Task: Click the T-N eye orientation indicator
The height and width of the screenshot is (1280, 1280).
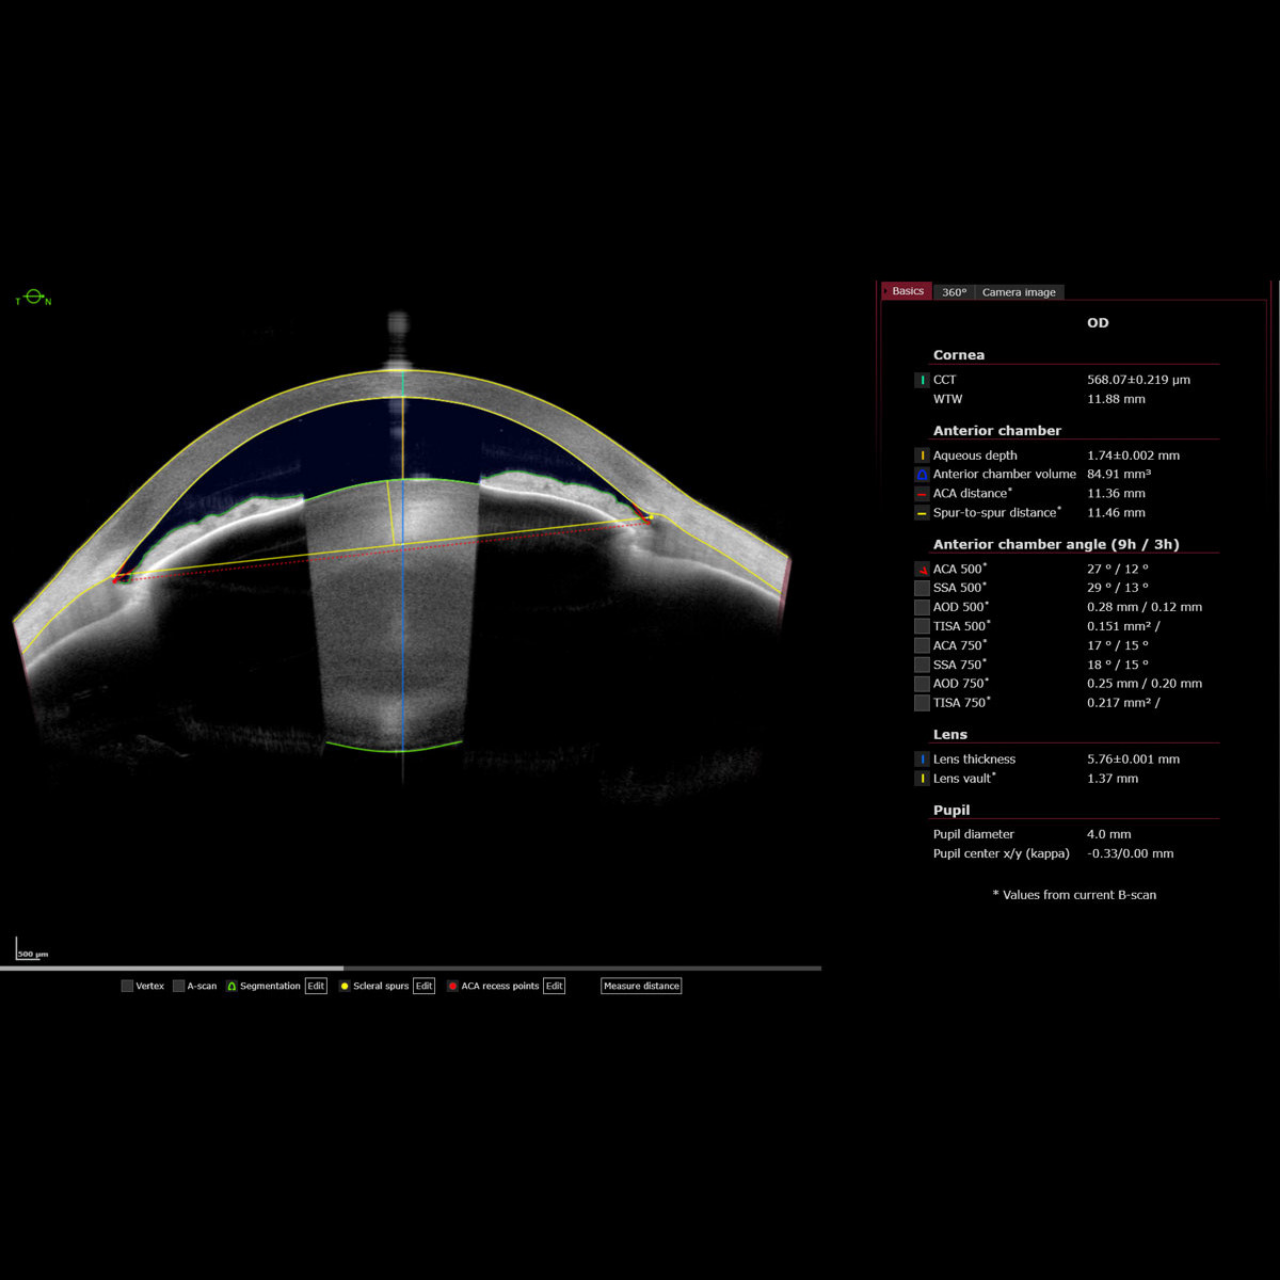Action: 34,298
